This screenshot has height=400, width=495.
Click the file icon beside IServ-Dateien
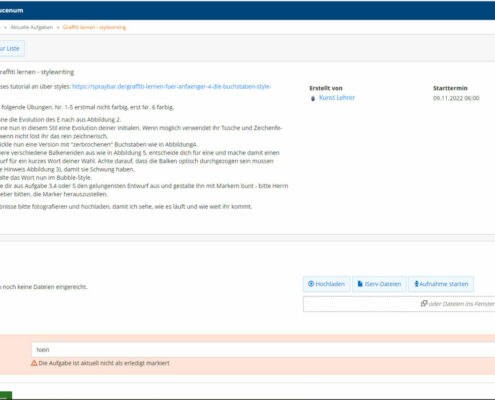click(x=360, y=284)
